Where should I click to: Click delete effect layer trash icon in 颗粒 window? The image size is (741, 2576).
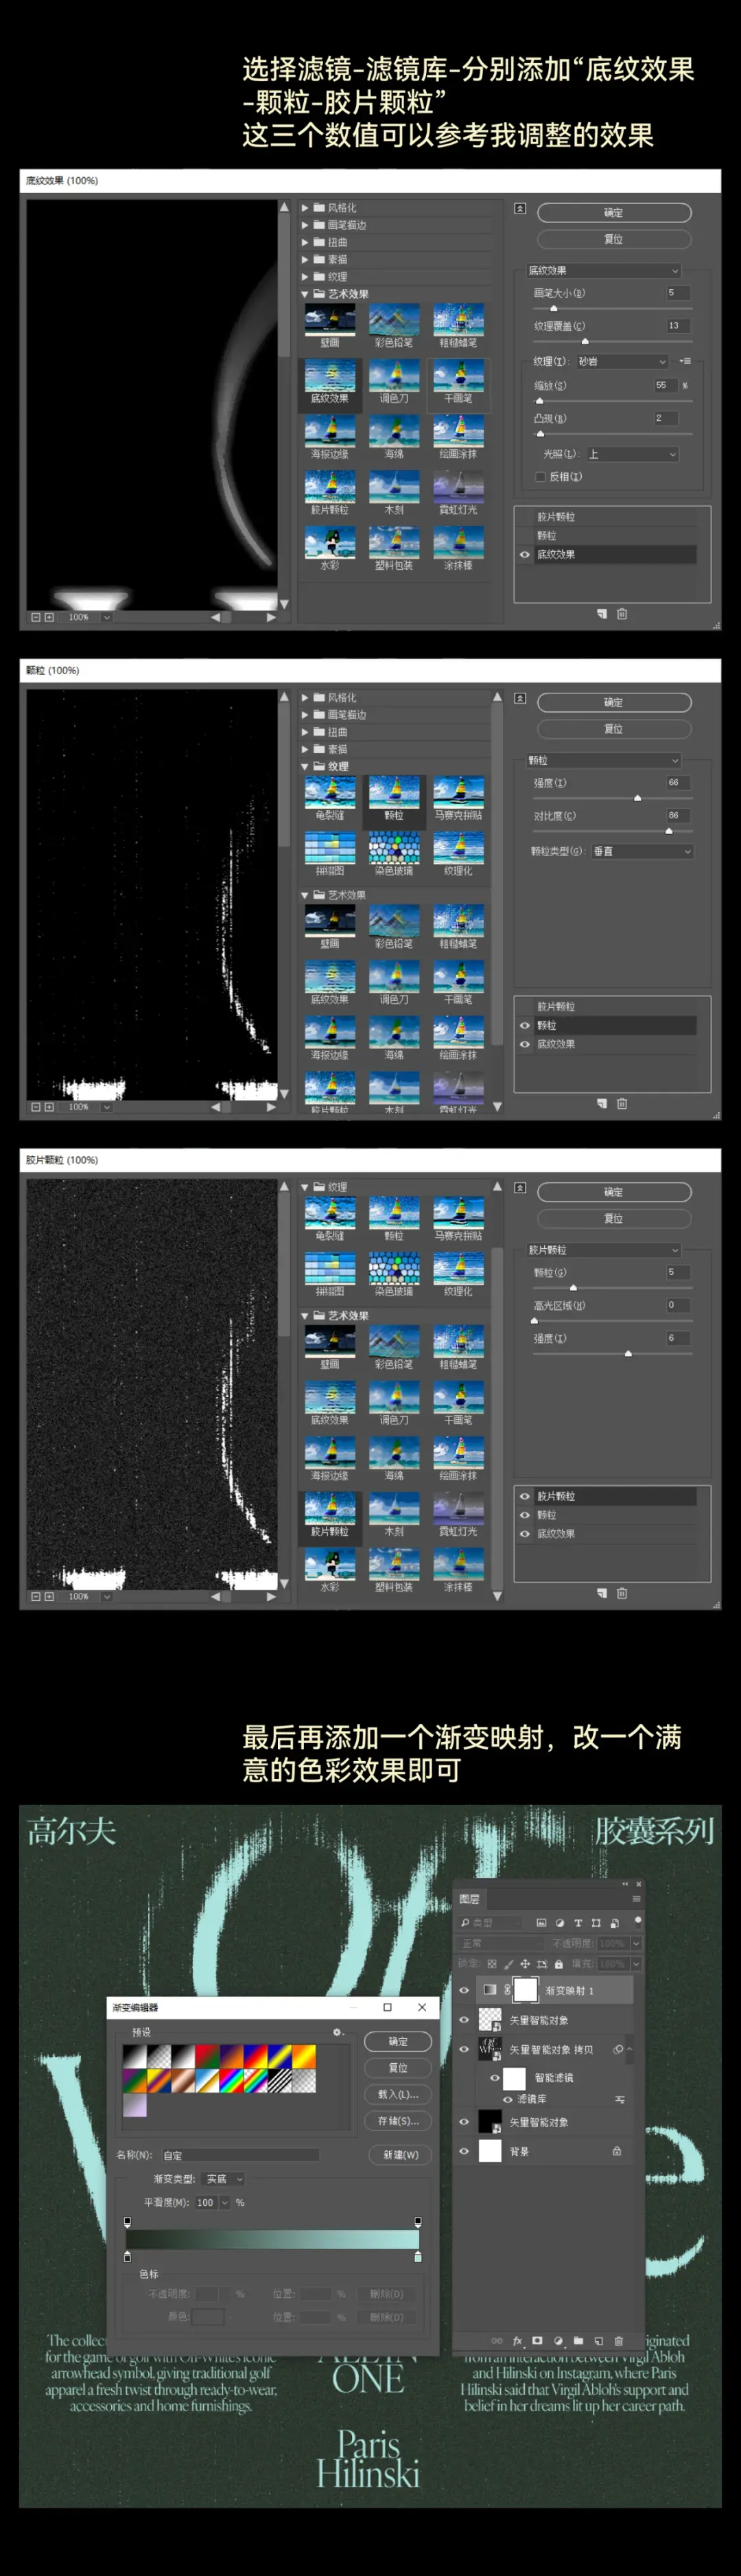[x=622, y=1103]
